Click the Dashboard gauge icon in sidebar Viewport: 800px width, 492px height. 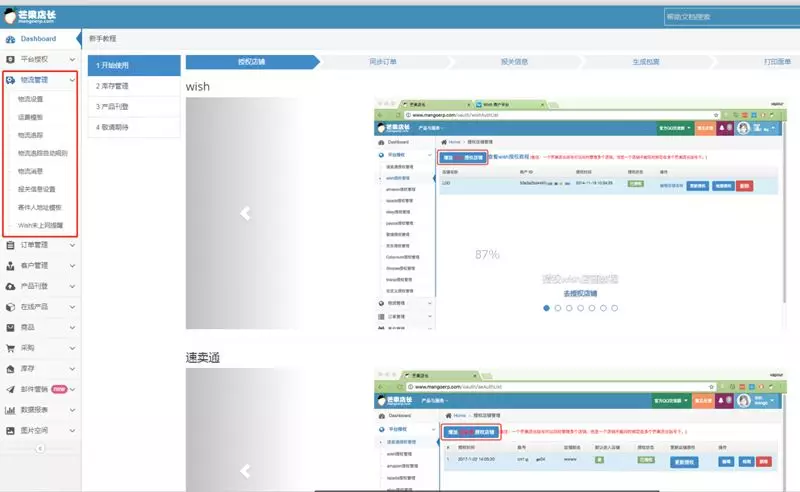point(11,39)
